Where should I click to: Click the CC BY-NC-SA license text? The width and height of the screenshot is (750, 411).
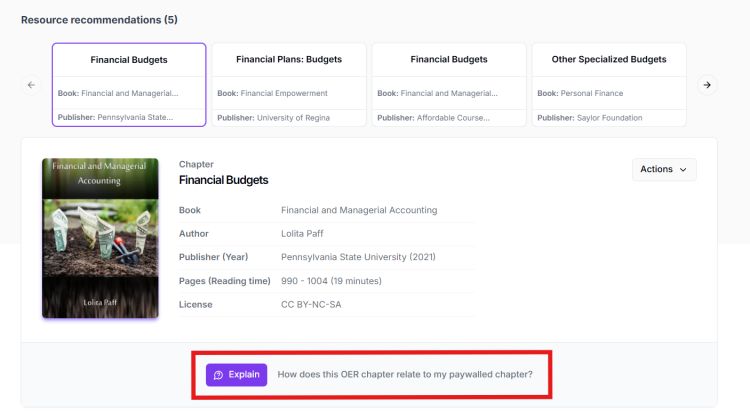[311, 304]
